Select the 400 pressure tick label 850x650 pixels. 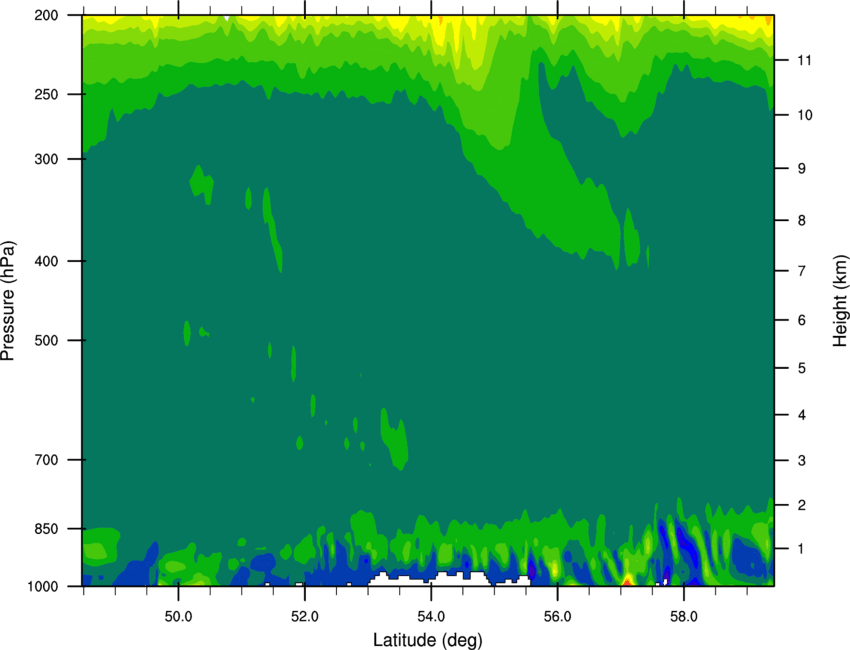point(46,261)
